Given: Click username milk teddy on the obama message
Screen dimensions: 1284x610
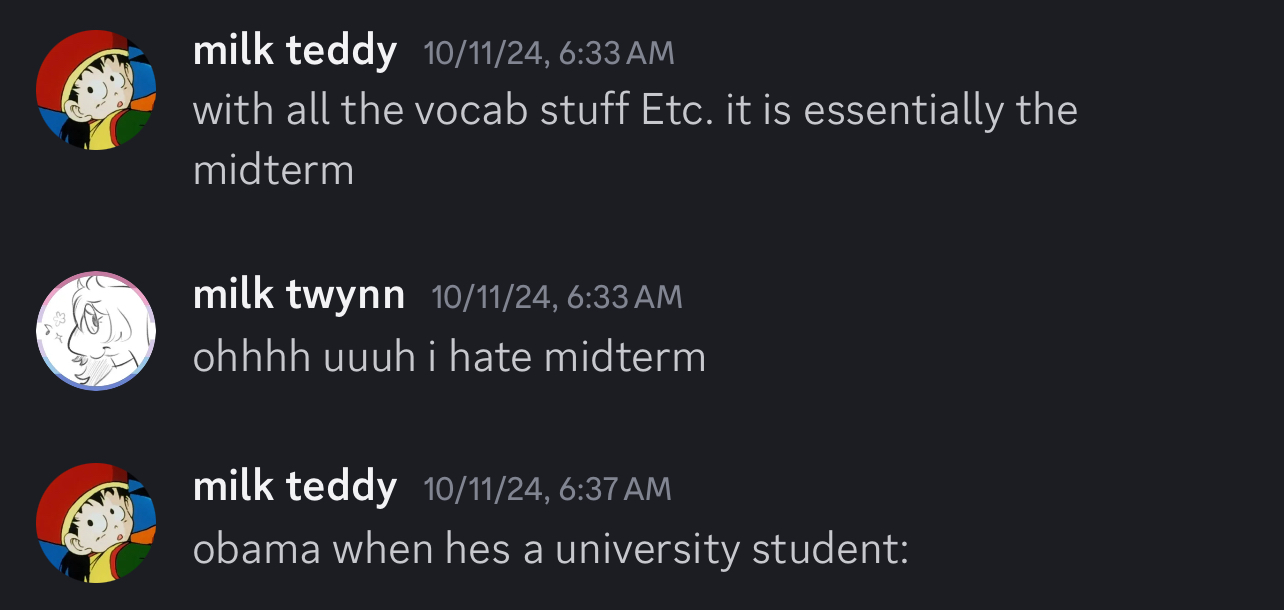Looking at the screenshot, I should pyautogui.click(x=295, y=486).
